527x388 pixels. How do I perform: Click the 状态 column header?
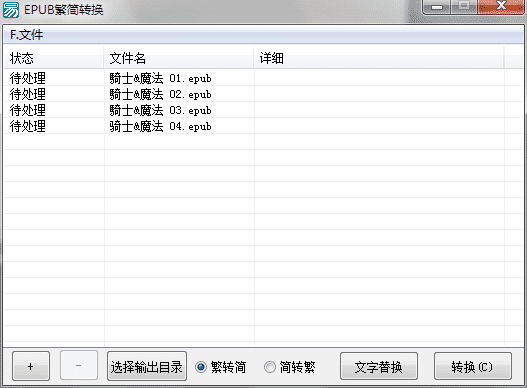pyautogui.click(x=54, y=58)
